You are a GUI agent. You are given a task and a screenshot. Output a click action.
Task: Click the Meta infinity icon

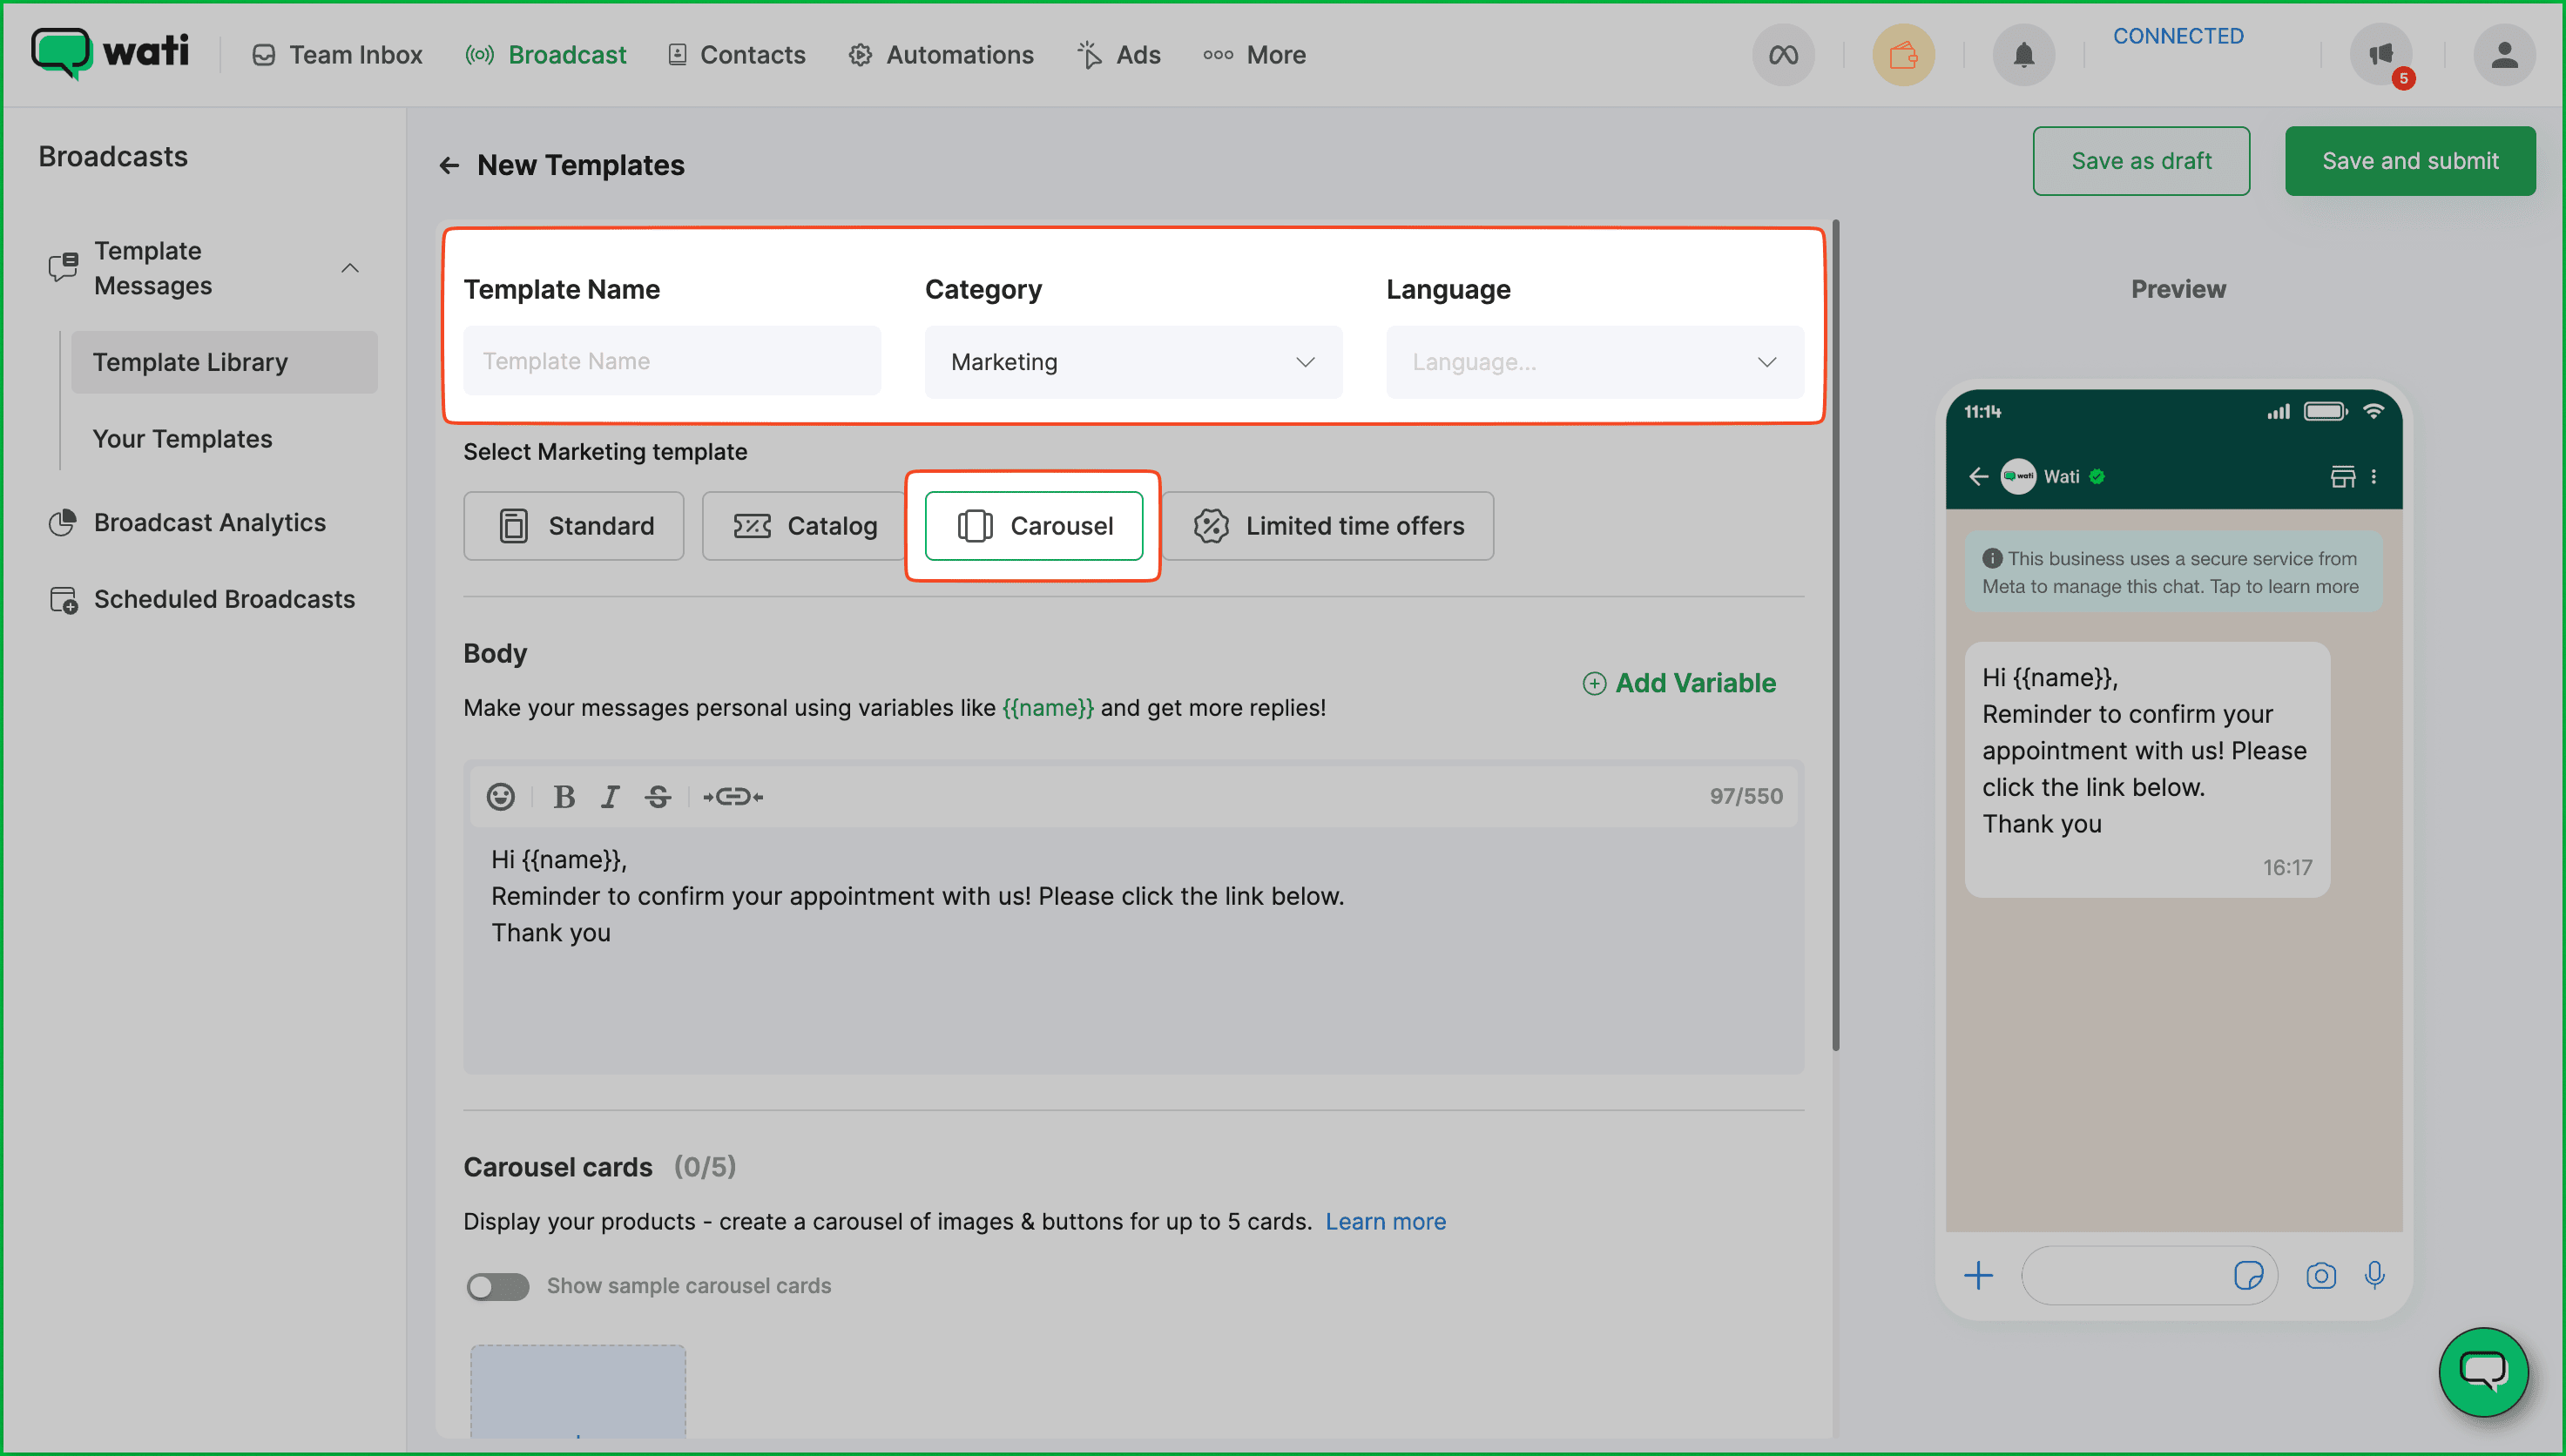point(1783,55)
